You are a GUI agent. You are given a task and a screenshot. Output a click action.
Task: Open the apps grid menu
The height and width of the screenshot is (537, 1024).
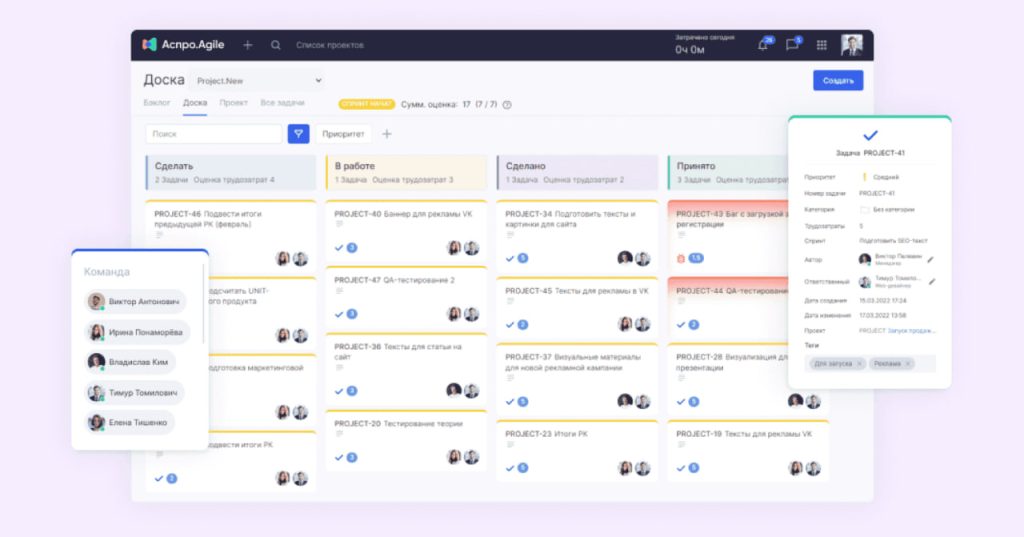(x=822, y=45)
